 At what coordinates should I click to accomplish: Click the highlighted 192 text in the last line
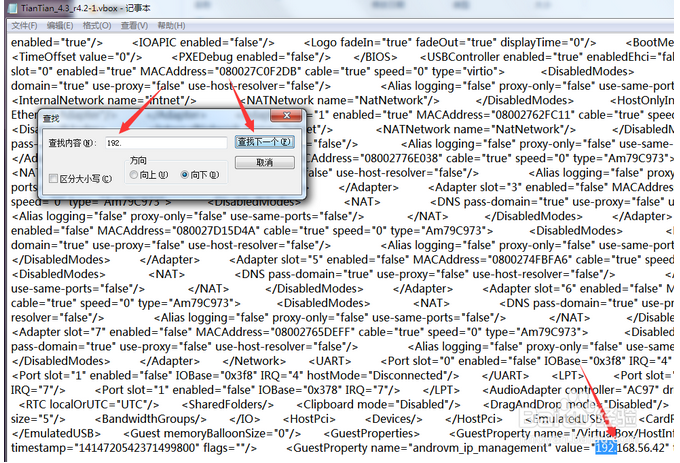point(606,448)
